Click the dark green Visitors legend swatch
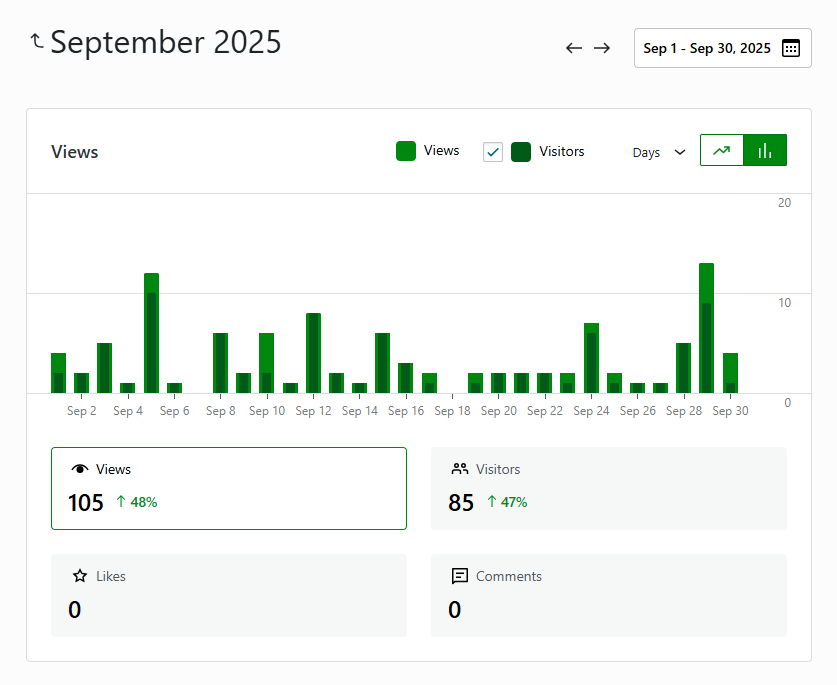The height and width of the screenshot is (685, 837). click(x=521, y=152)
